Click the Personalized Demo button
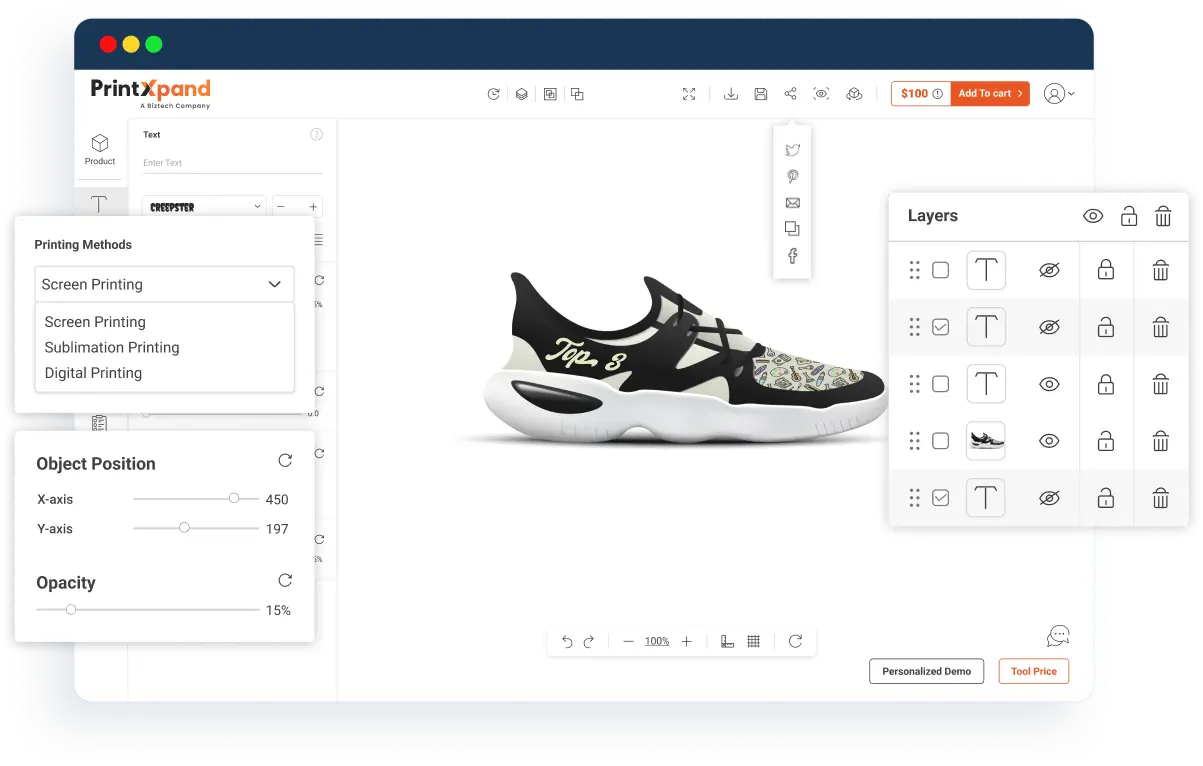The height and width of the screenshot is (766, 1203). click(x=926, y=671)
